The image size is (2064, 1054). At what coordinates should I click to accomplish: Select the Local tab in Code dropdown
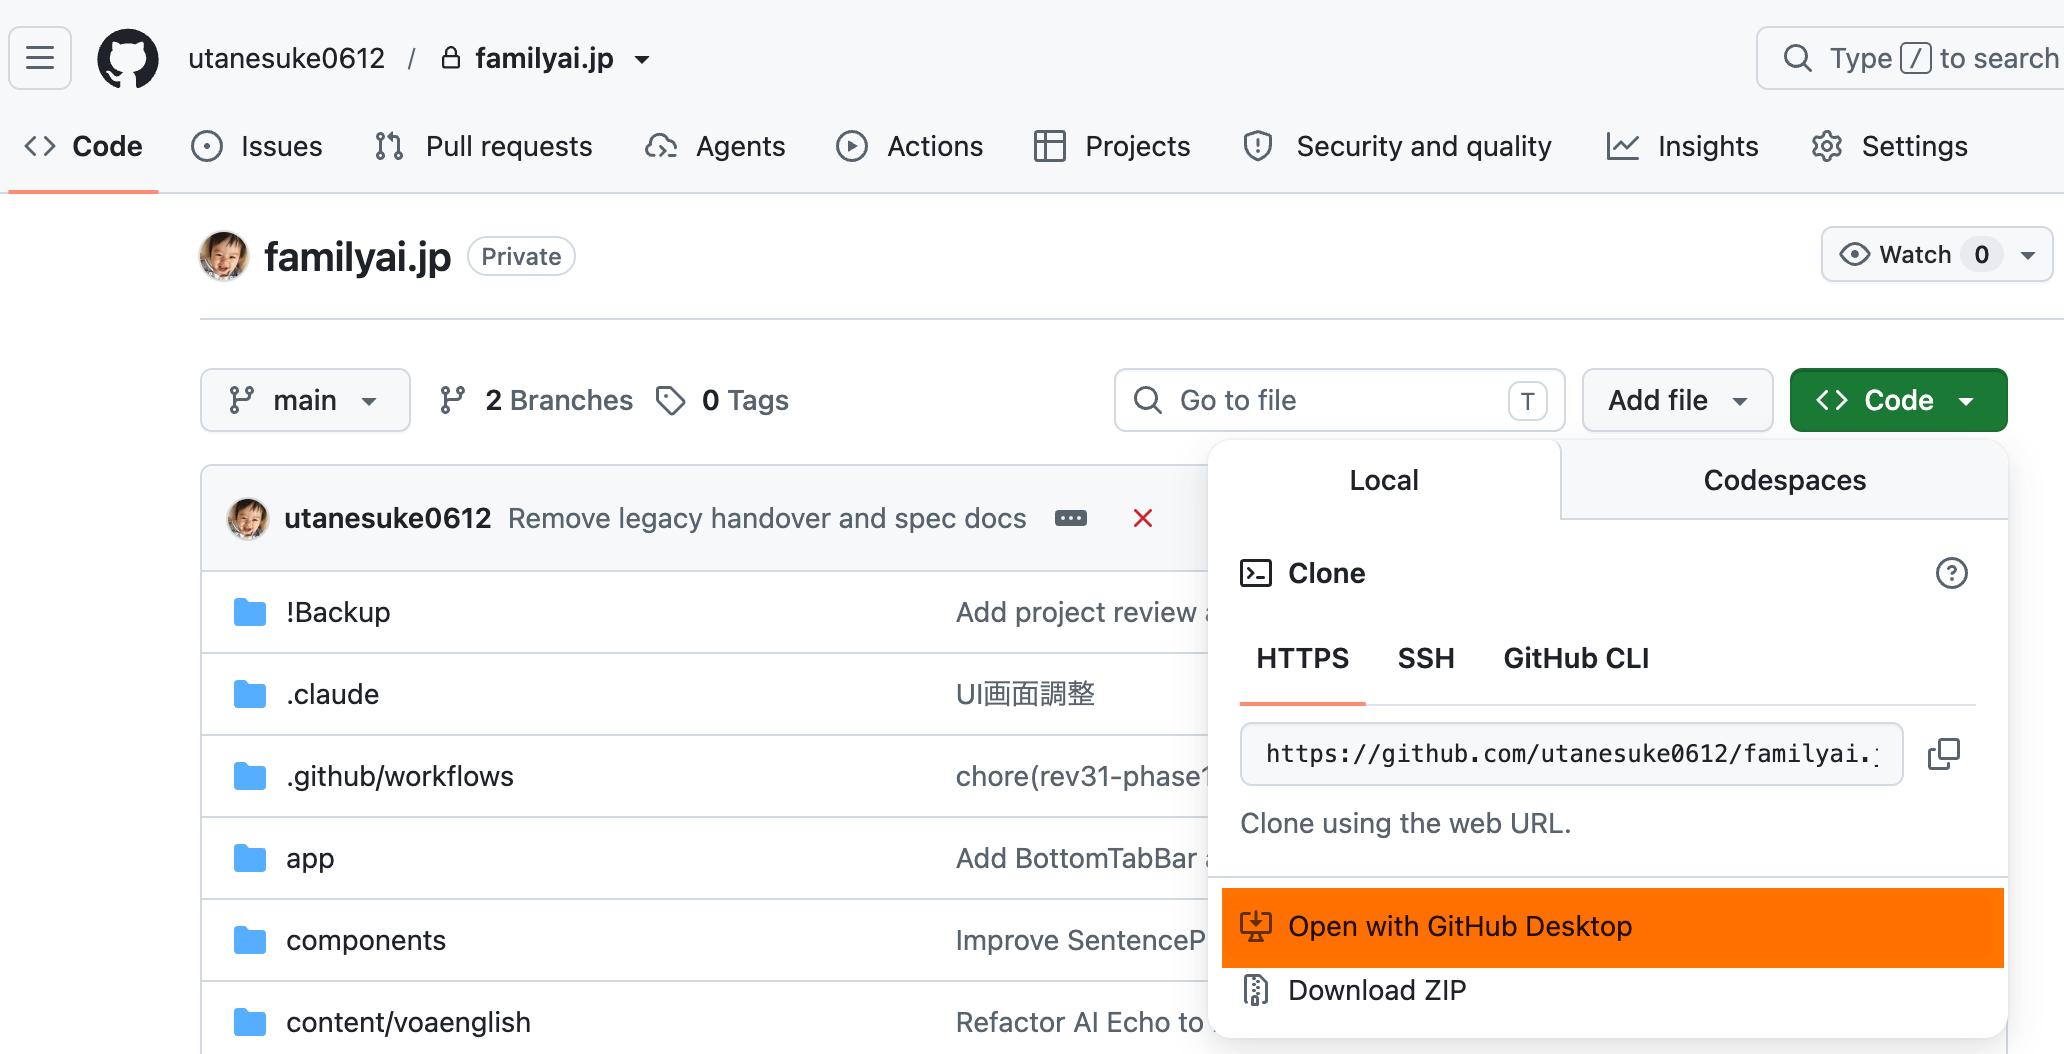pos(1384,480)
